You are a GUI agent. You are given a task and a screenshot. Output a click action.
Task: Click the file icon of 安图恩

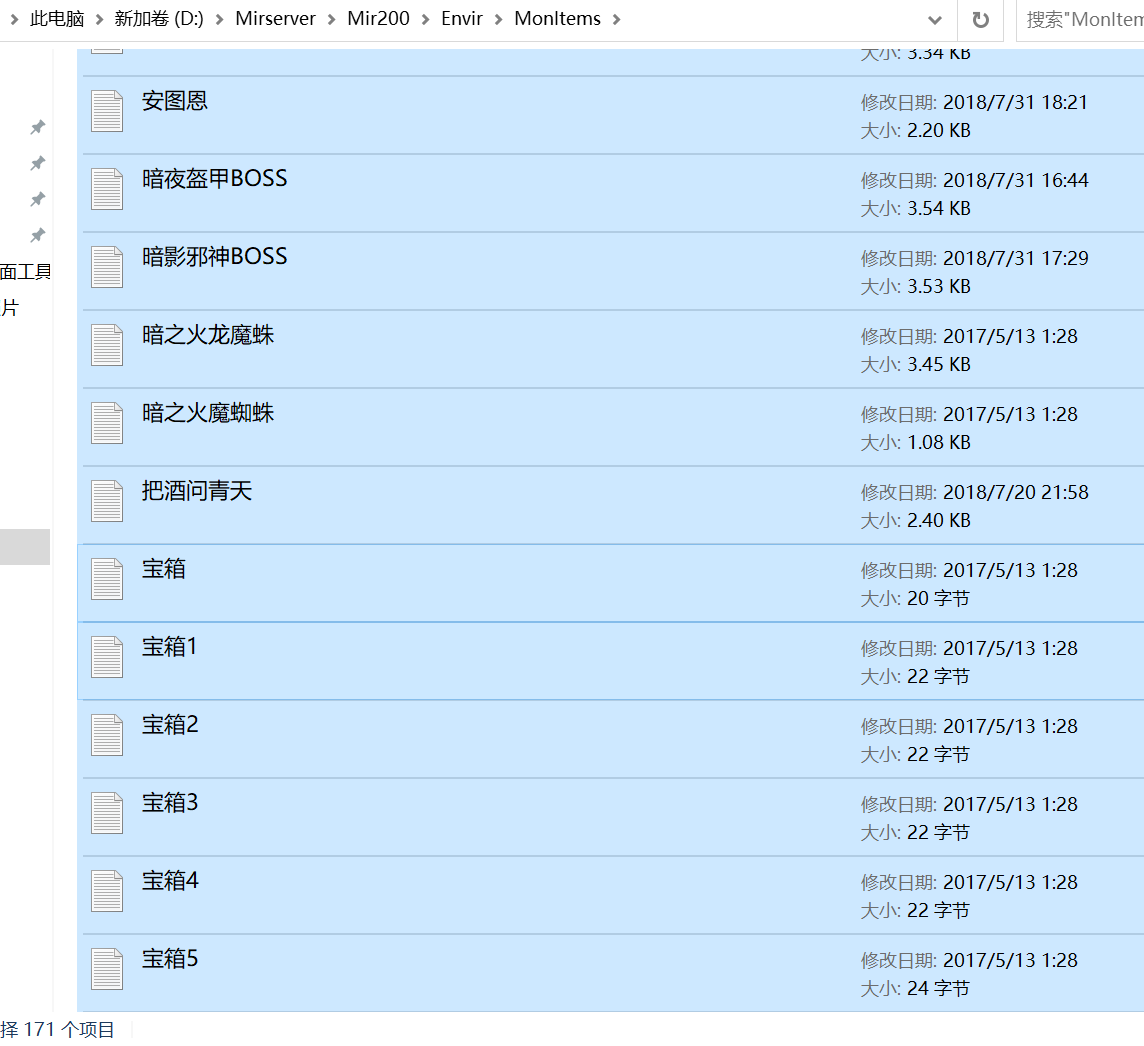coord(107,111)
